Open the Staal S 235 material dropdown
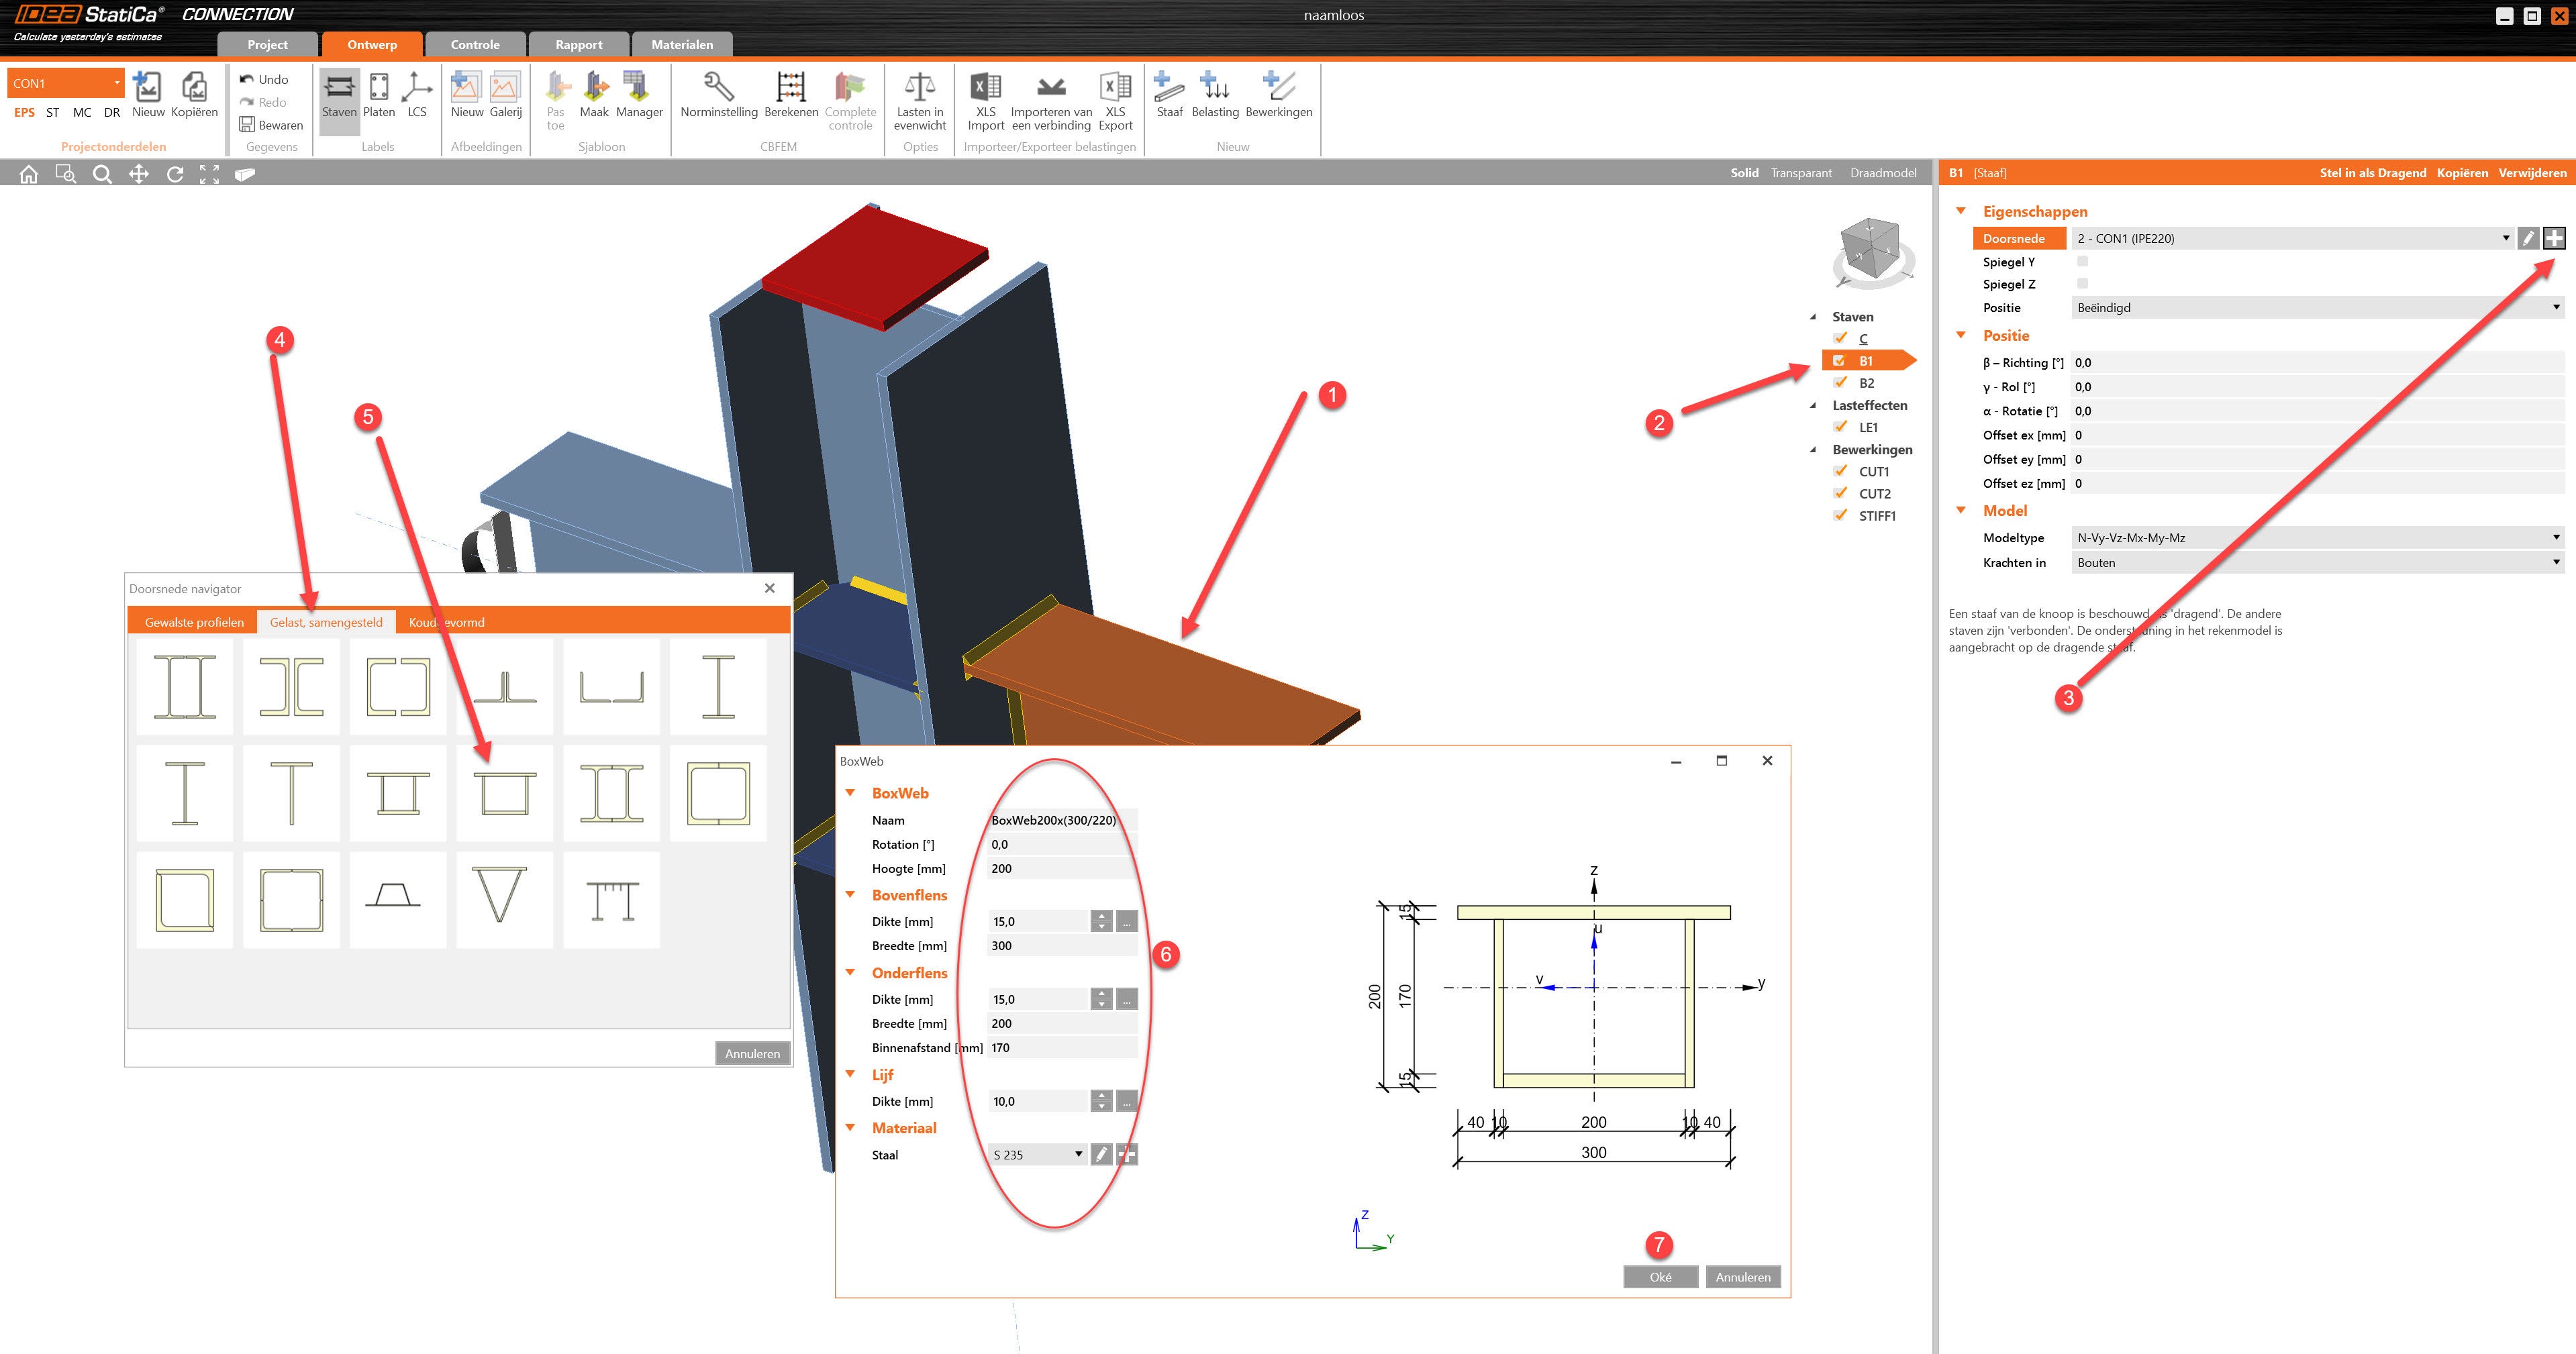 1038,1155
